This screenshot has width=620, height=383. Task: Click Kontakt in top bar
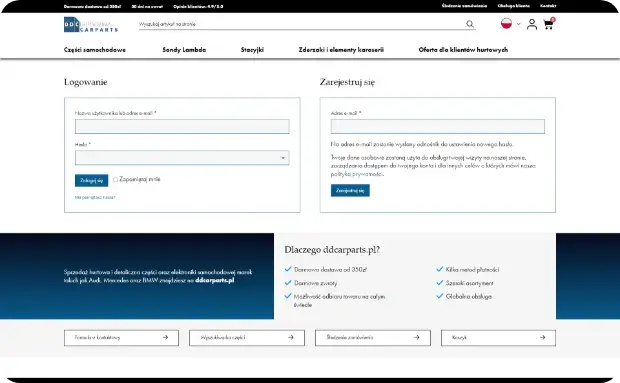[x=548, y=6]
